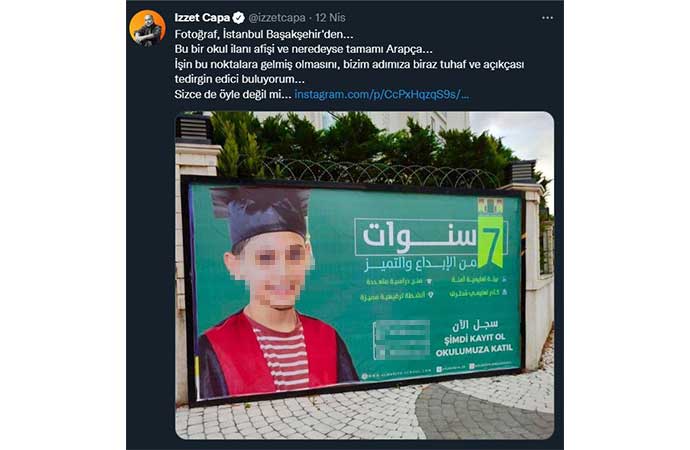
Task: Click the large Arabic headline on billboard
Action: pos(418,238)
